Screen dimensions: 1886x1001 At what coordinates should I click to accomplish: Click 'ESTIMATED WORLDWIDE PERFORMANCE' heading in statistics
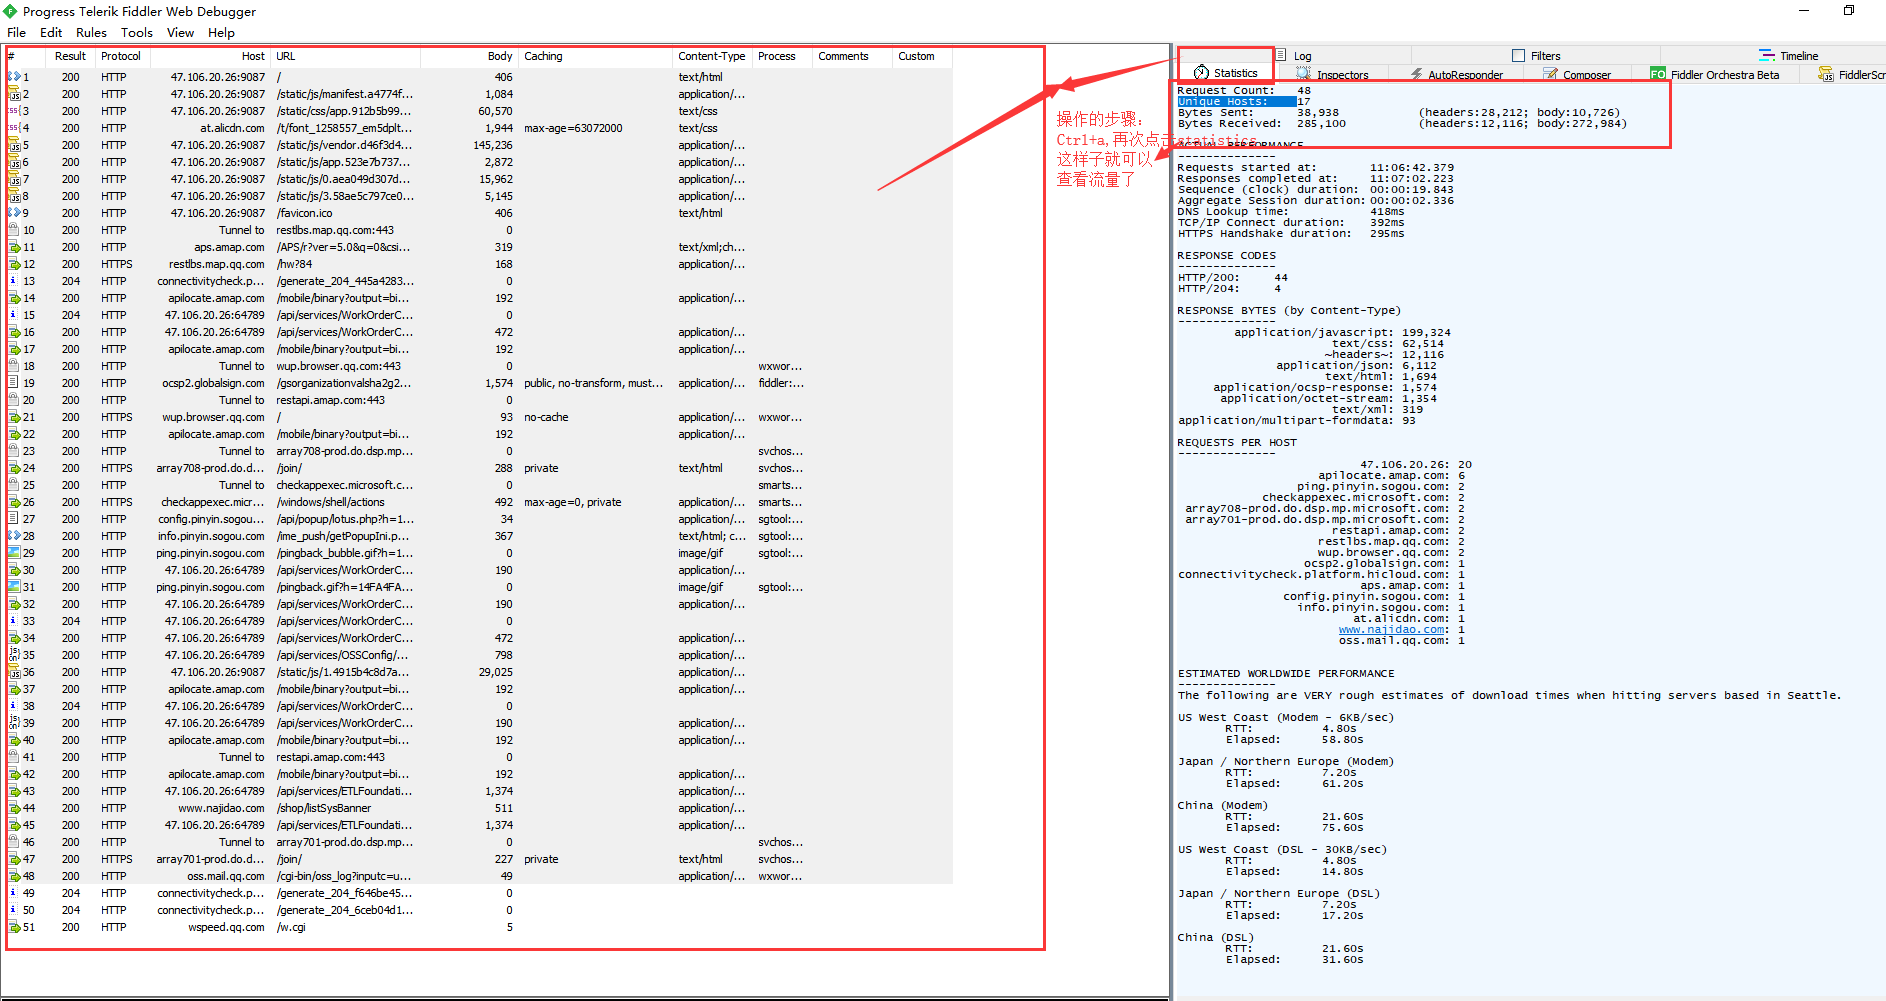click(x=1285, y=674)
